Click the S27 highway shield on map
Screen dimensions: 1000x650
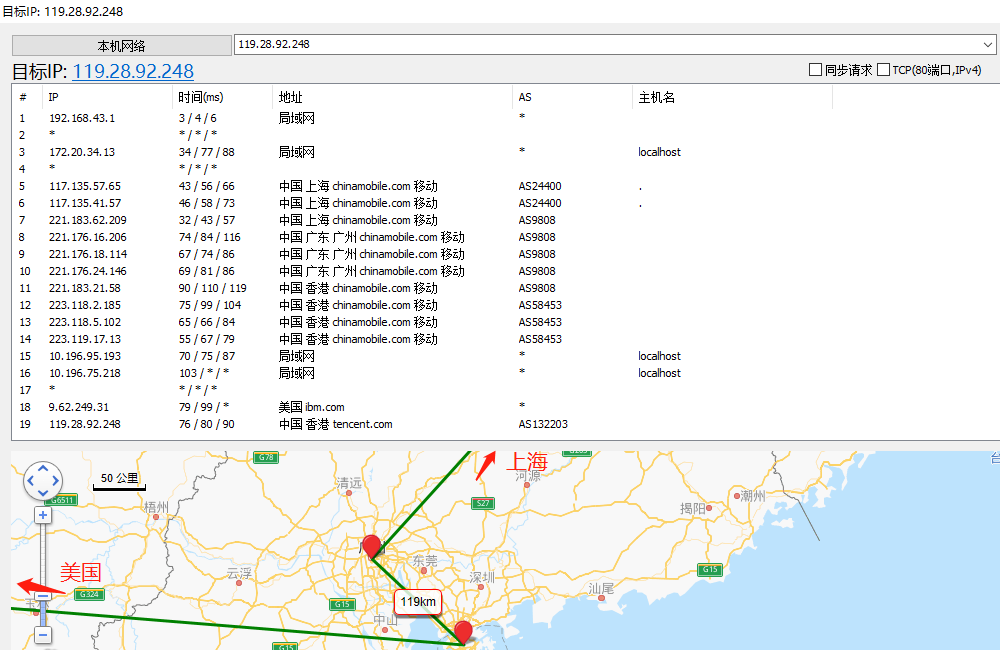click(x=483, y=503)
